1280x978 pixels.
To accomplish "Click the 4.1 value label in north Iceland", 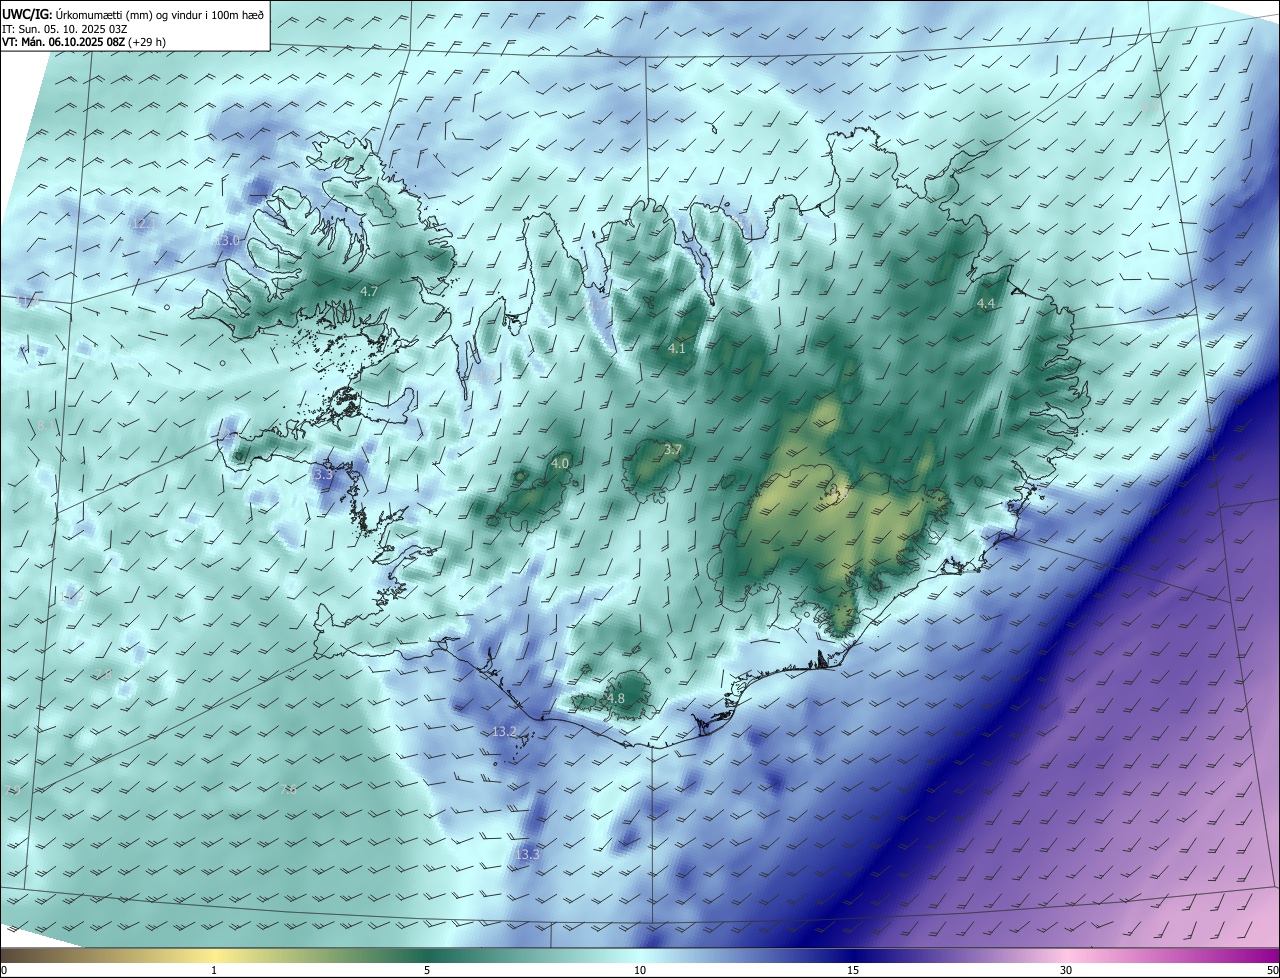I will click(x=677, y=349).
